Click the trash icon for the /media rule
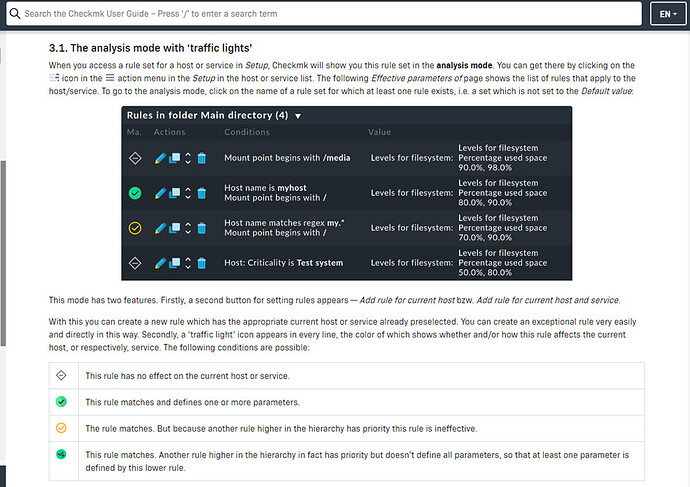The image size is (690, 487). pos(201,158)
